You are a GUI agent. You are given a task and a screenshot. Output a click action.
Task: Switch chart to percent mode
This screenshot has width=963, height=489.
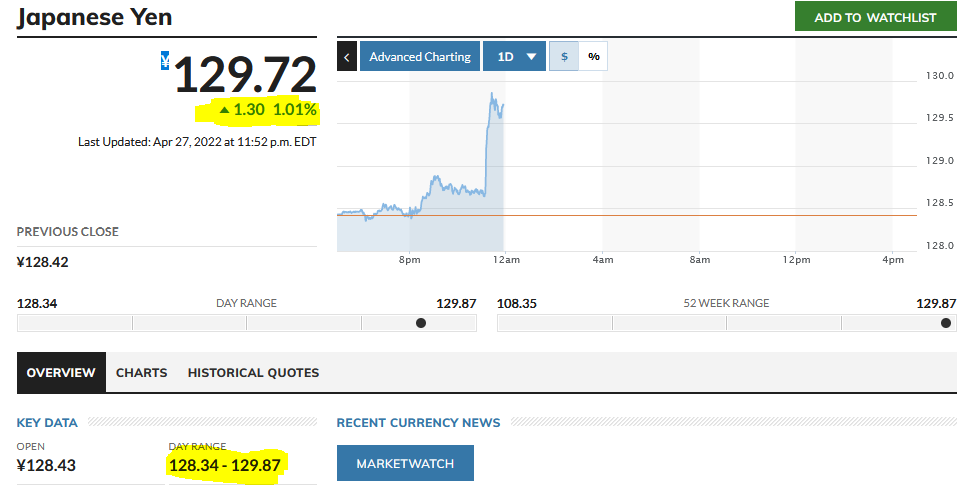(x=593, y=57)
